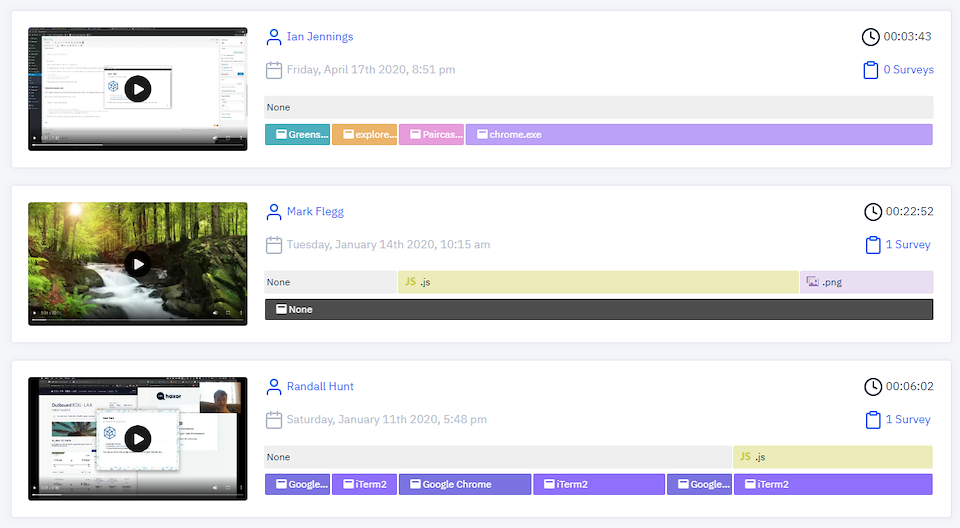Image resolution: width=960 pixels, height=528 pixels.
Task: Click calendar icon next to January 14th date
Action: 274,245
